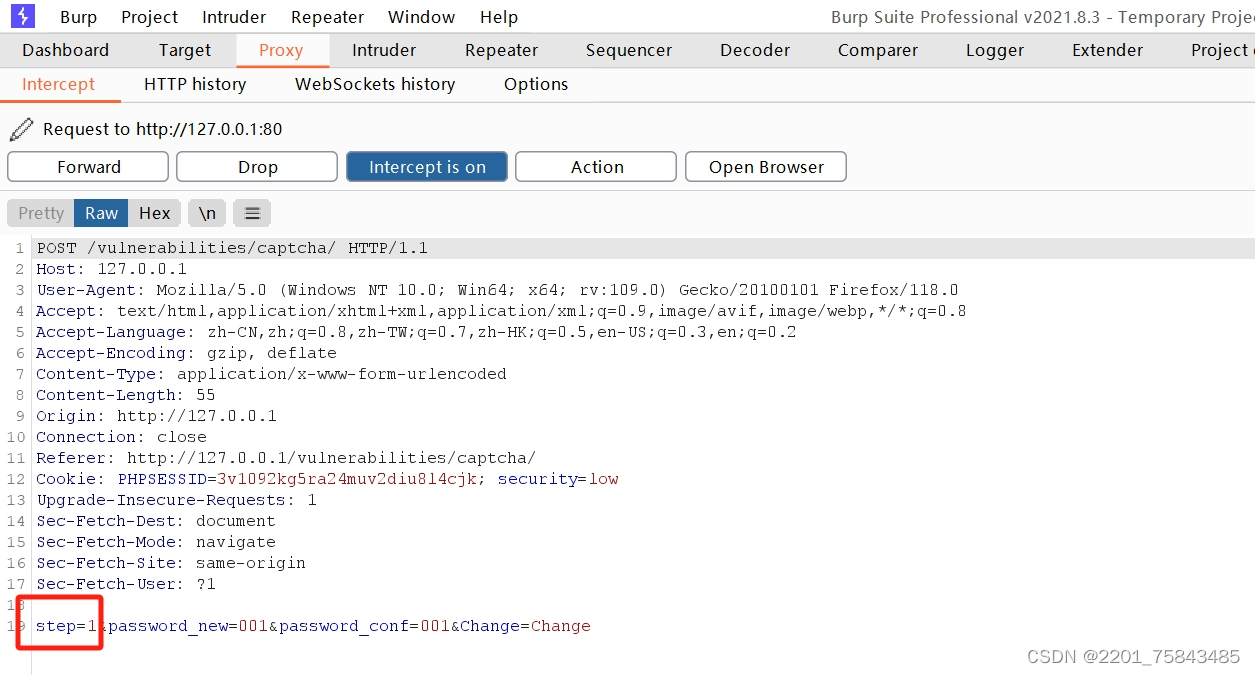Open the Burp menu
This screenshot has height=675, width=1255.
78,17
